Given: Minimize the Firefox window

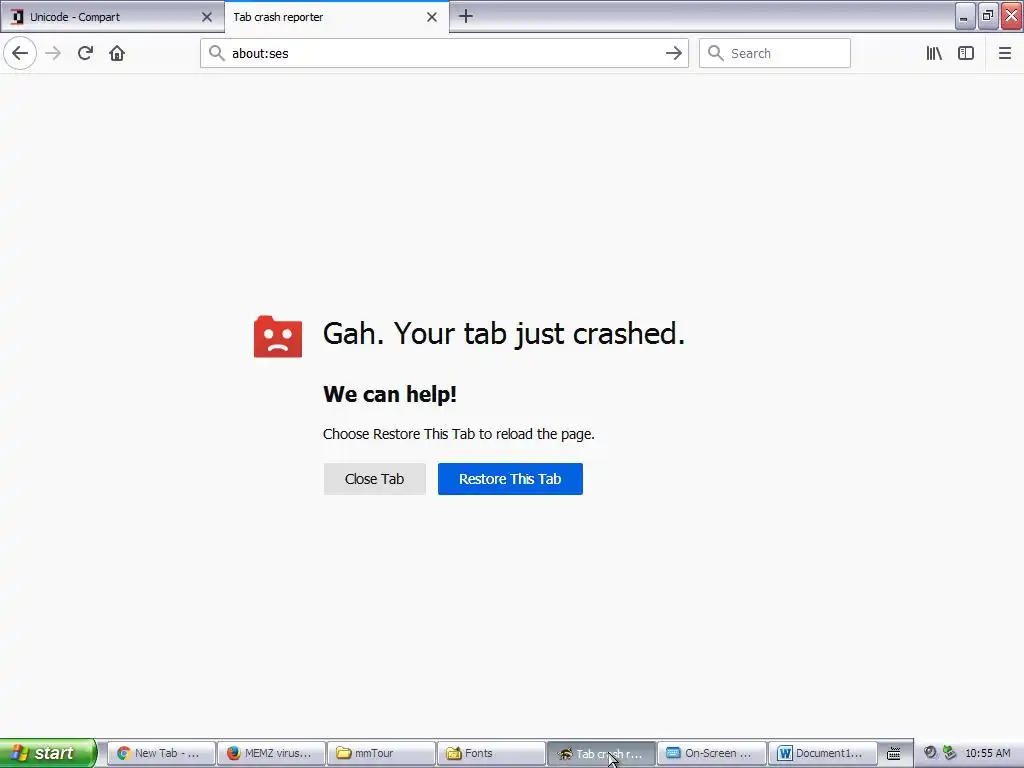Looking at the screenshot, I should click(x=964, y=16).
